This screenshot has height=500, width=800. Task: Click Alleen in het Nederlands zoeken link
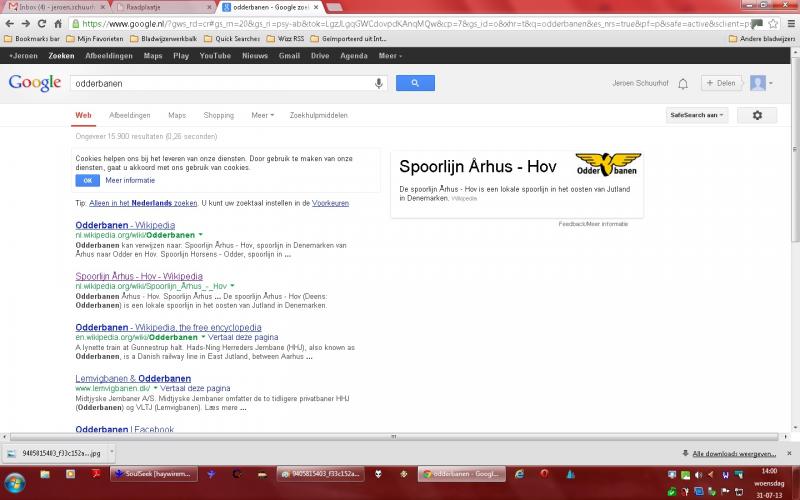143,203
